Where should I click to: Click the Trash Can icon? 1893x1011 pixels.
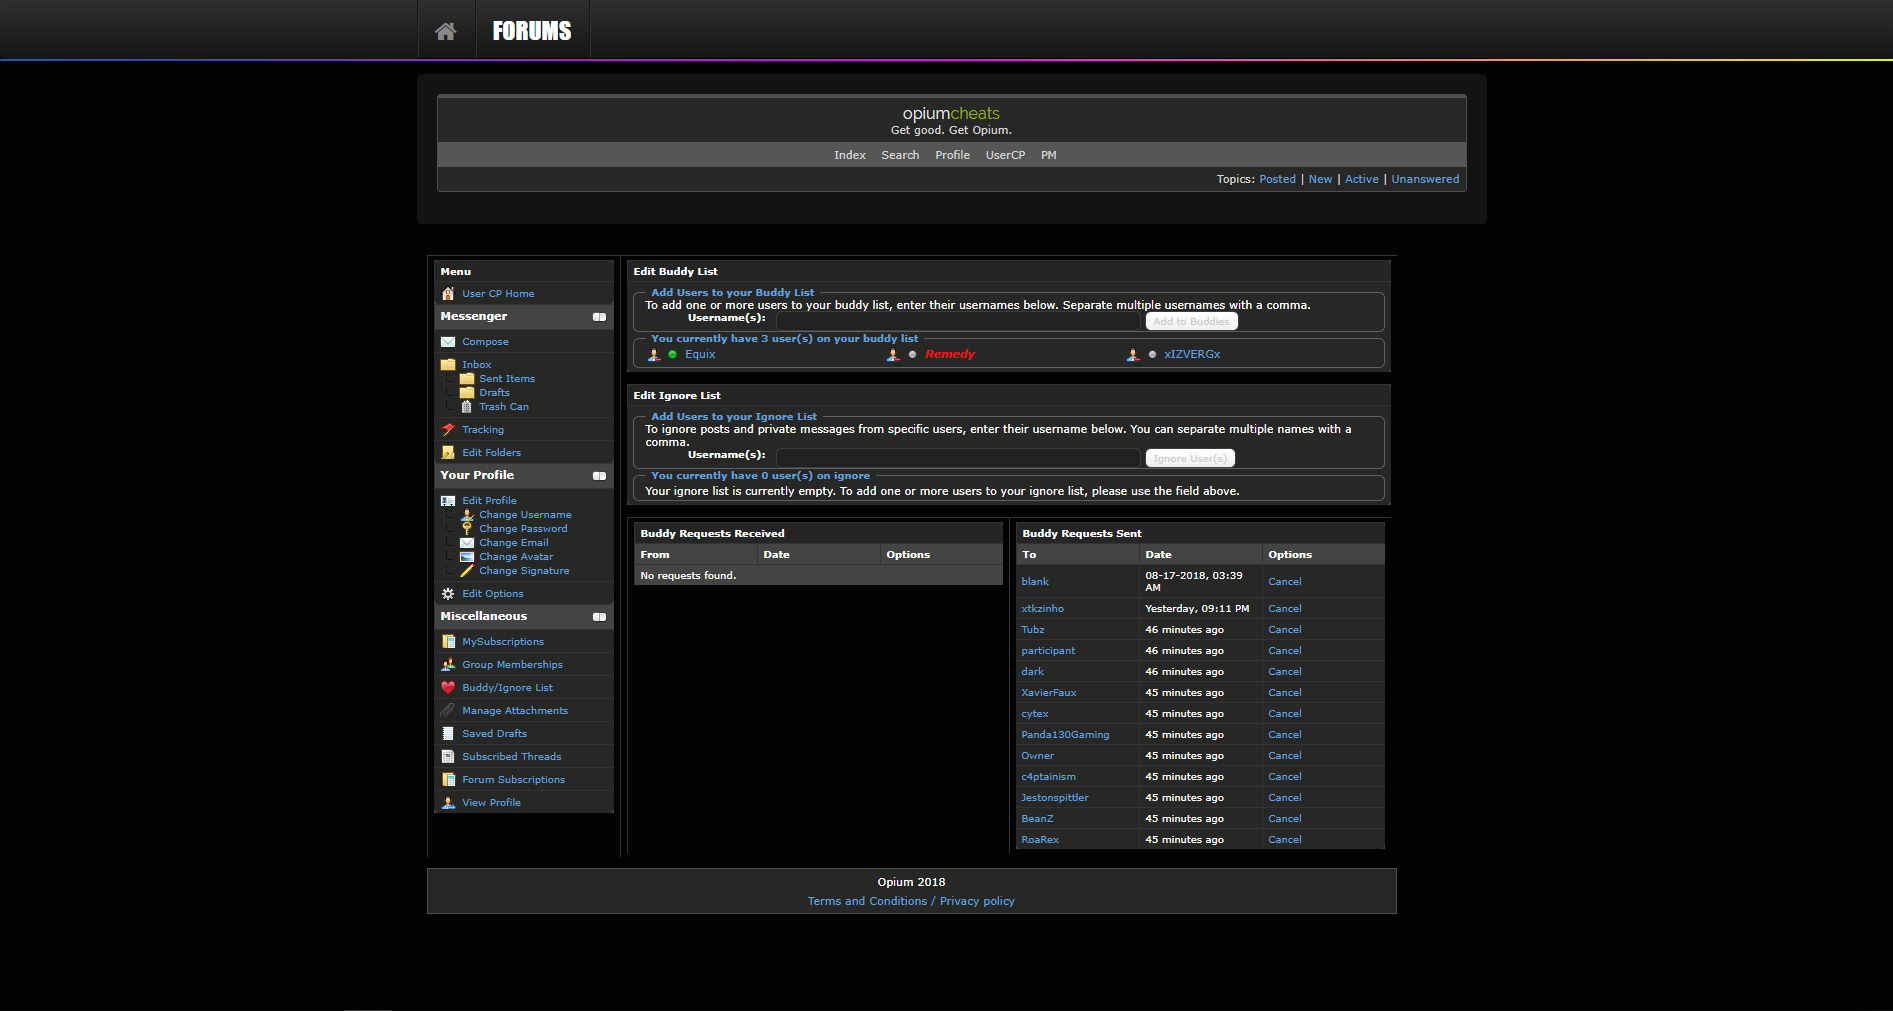coord(466,407)
